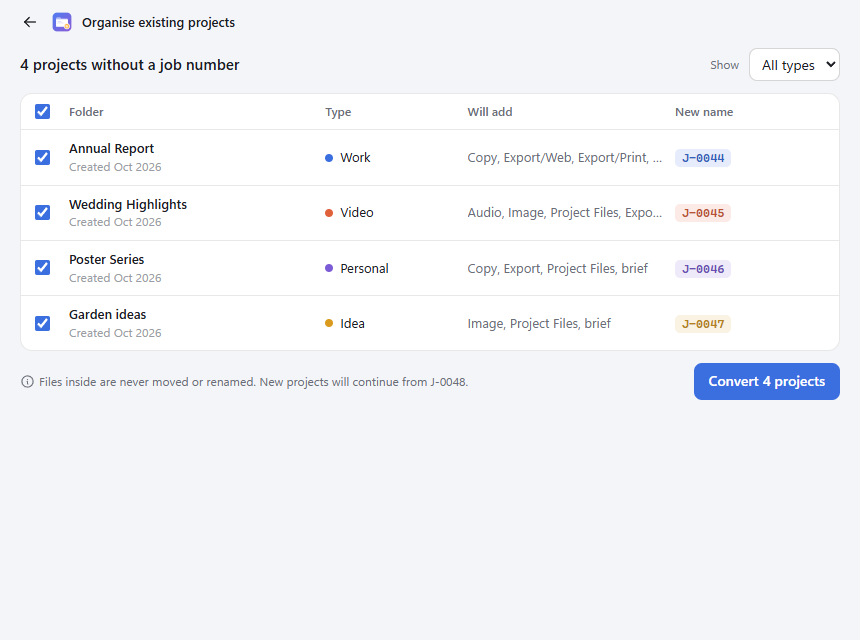Select the J-0044 new name badge

[x=703, y=158]
